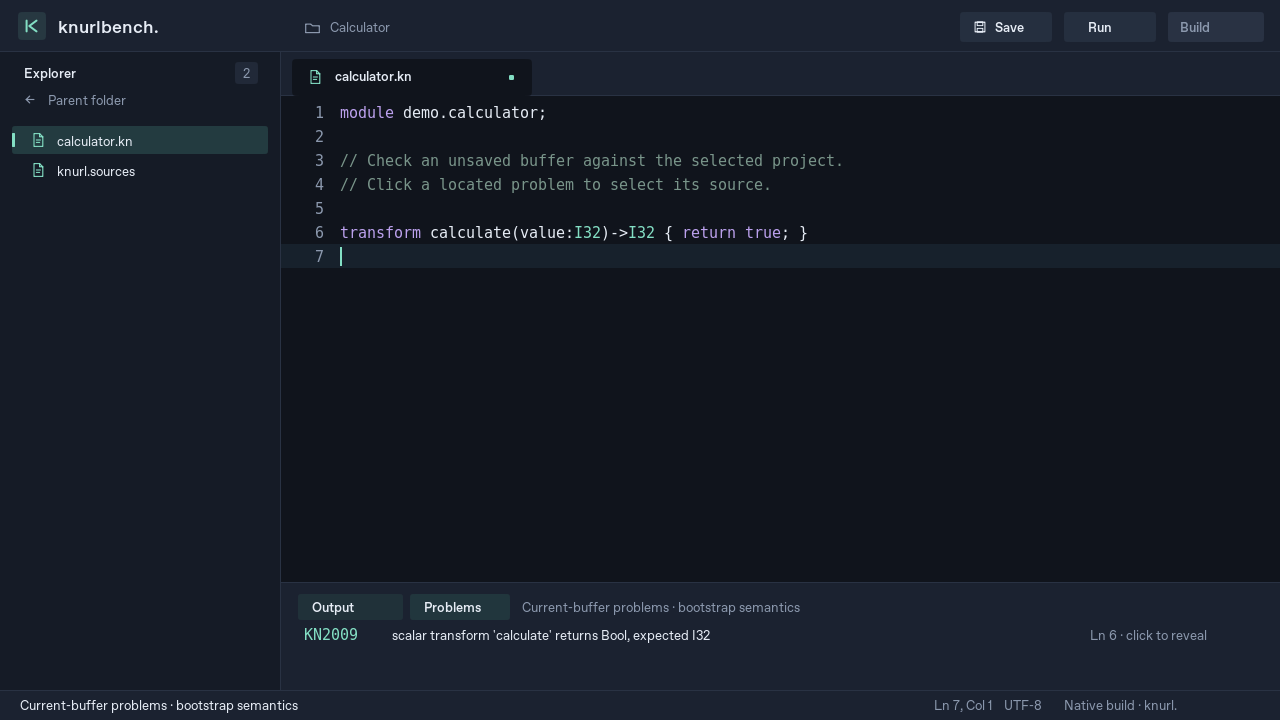The image size is (1280, 720).
Task: Click 'Ln 6 · click to reveal'
Action: 1148,635
